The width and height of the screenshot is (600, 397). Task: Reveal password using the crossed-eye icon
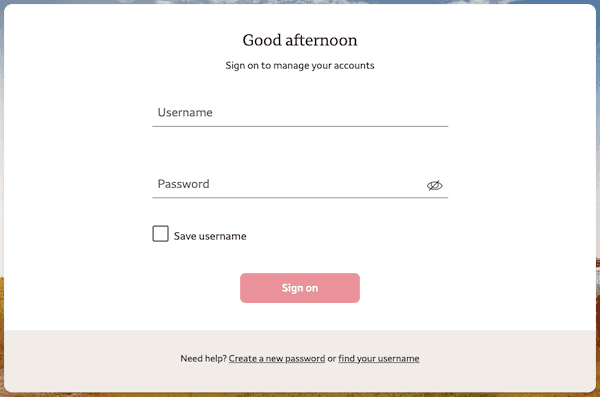(x=434, y=185)
